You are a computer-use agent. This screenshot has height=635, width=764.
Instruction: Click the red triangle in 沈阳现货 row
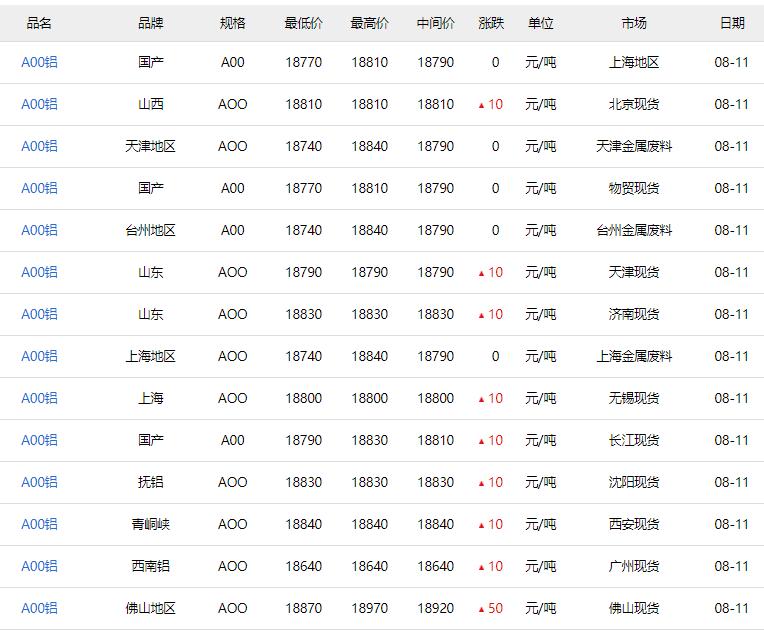(x=481, y=483)
